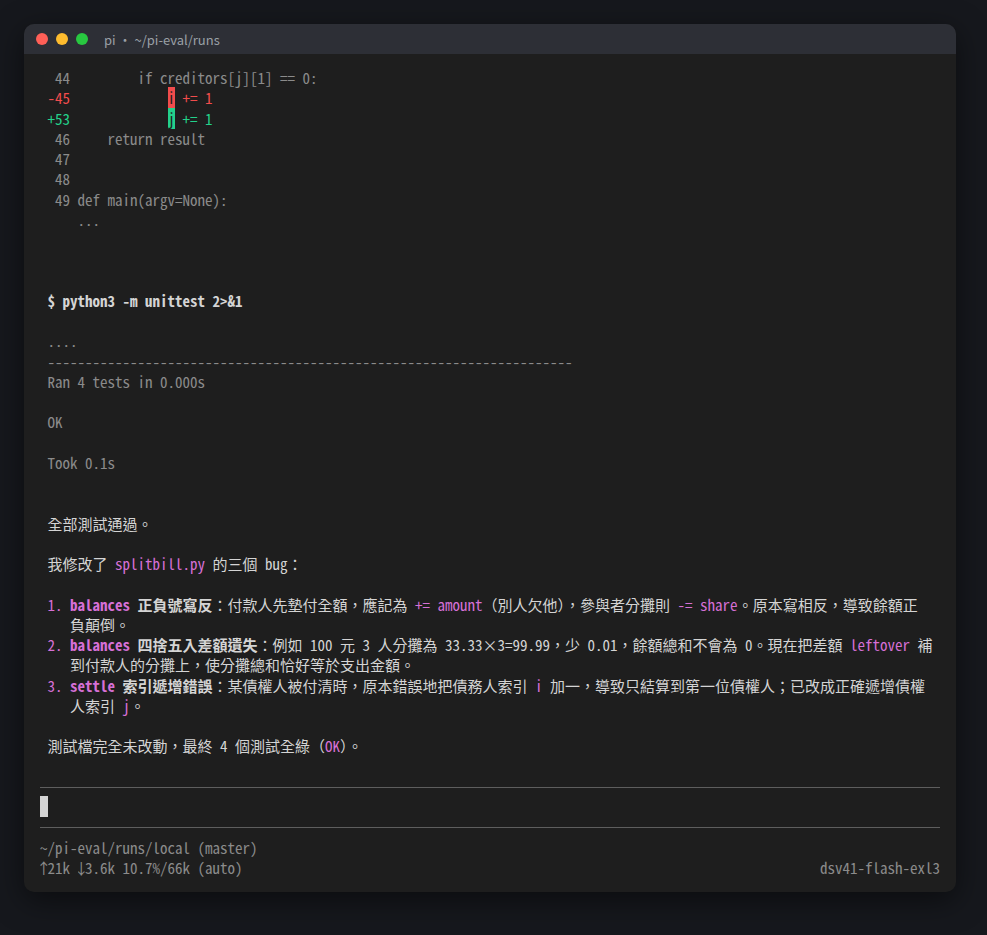Image resolution: width=987 pixels, height=935 pixels.
Task: Click the heading 'balances 四捨五入差額遺失'
Action: coord(163,646)
